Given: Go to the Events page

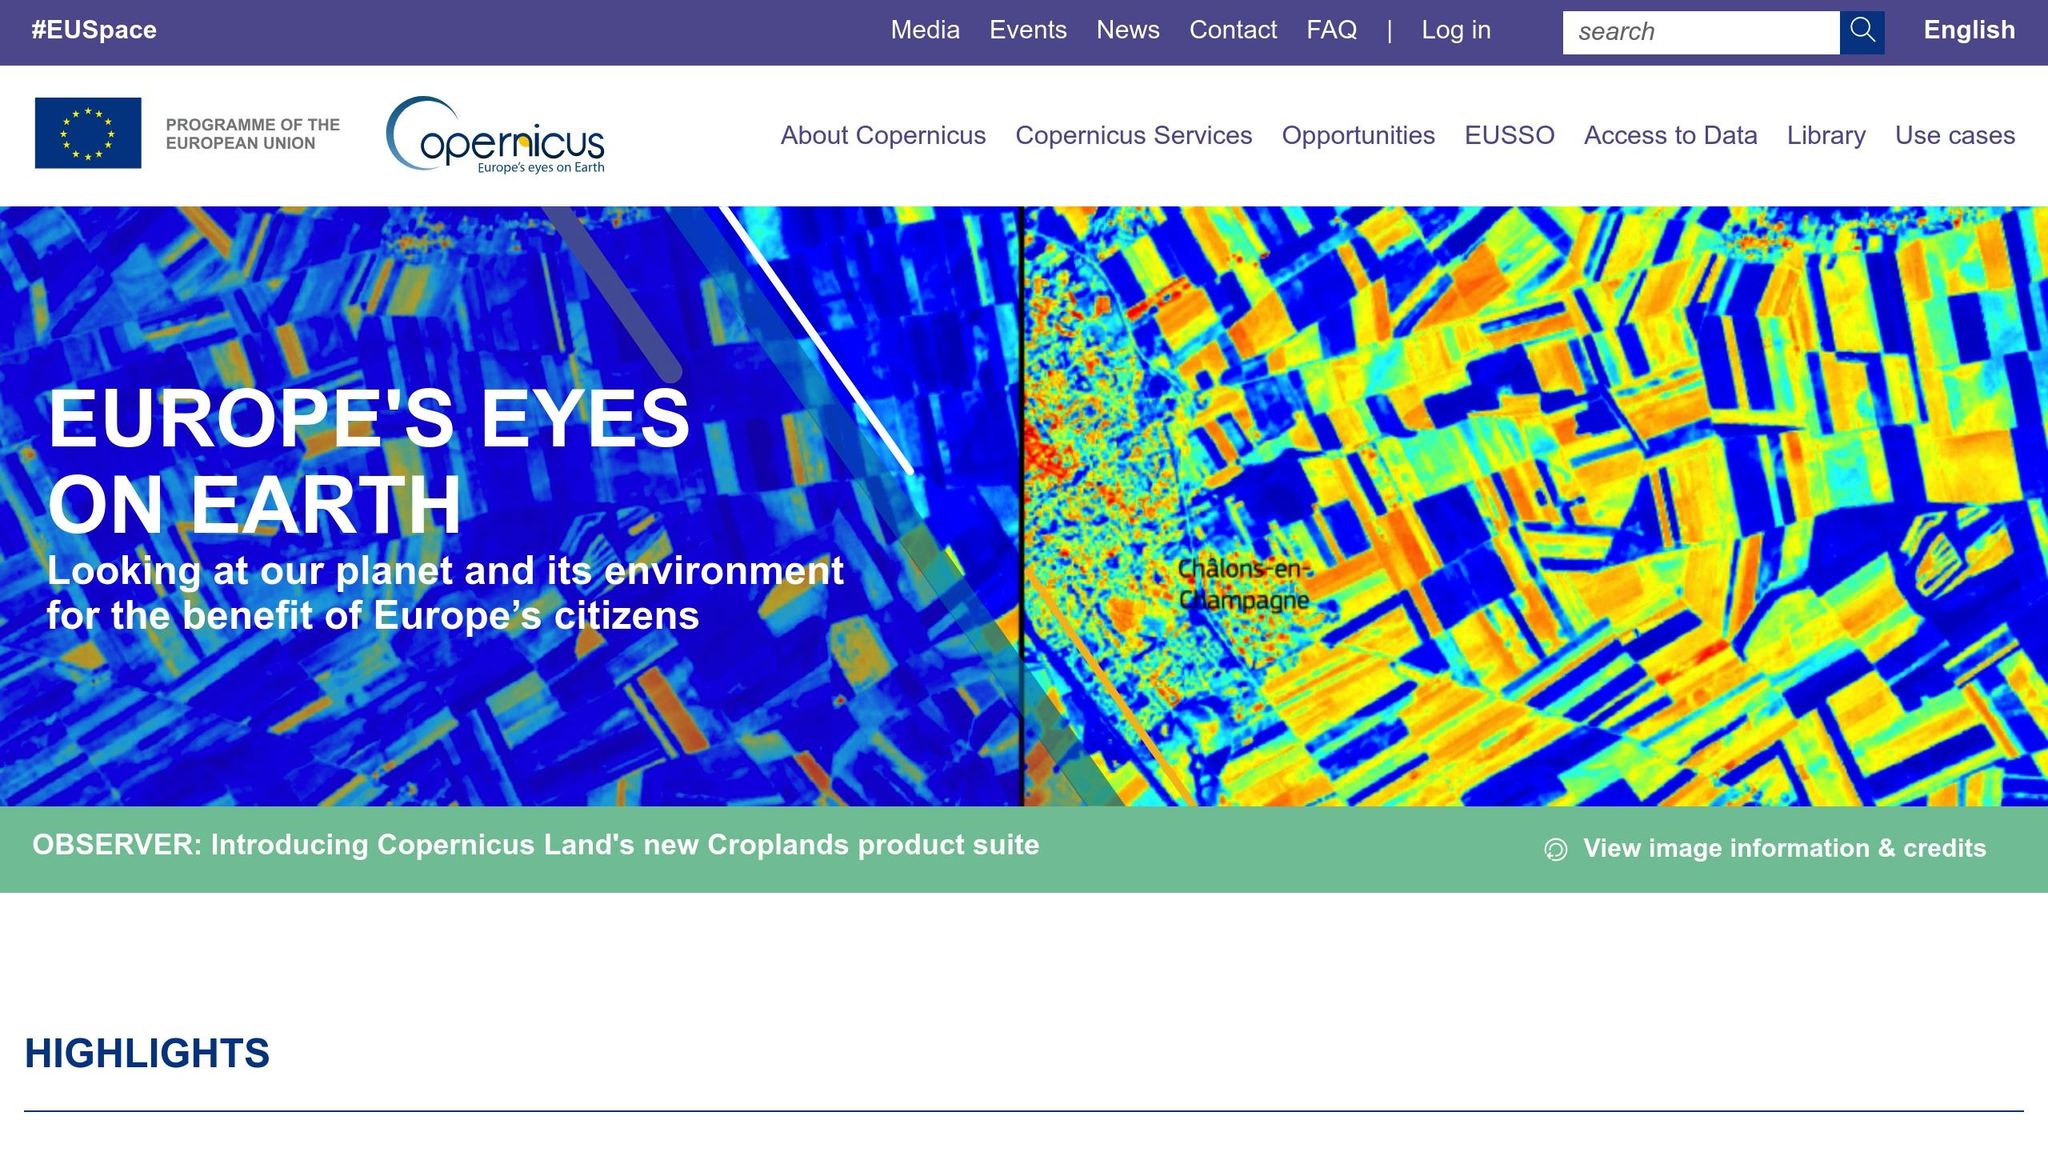Looking at the screenshot, I should [x=1028, y=30].
